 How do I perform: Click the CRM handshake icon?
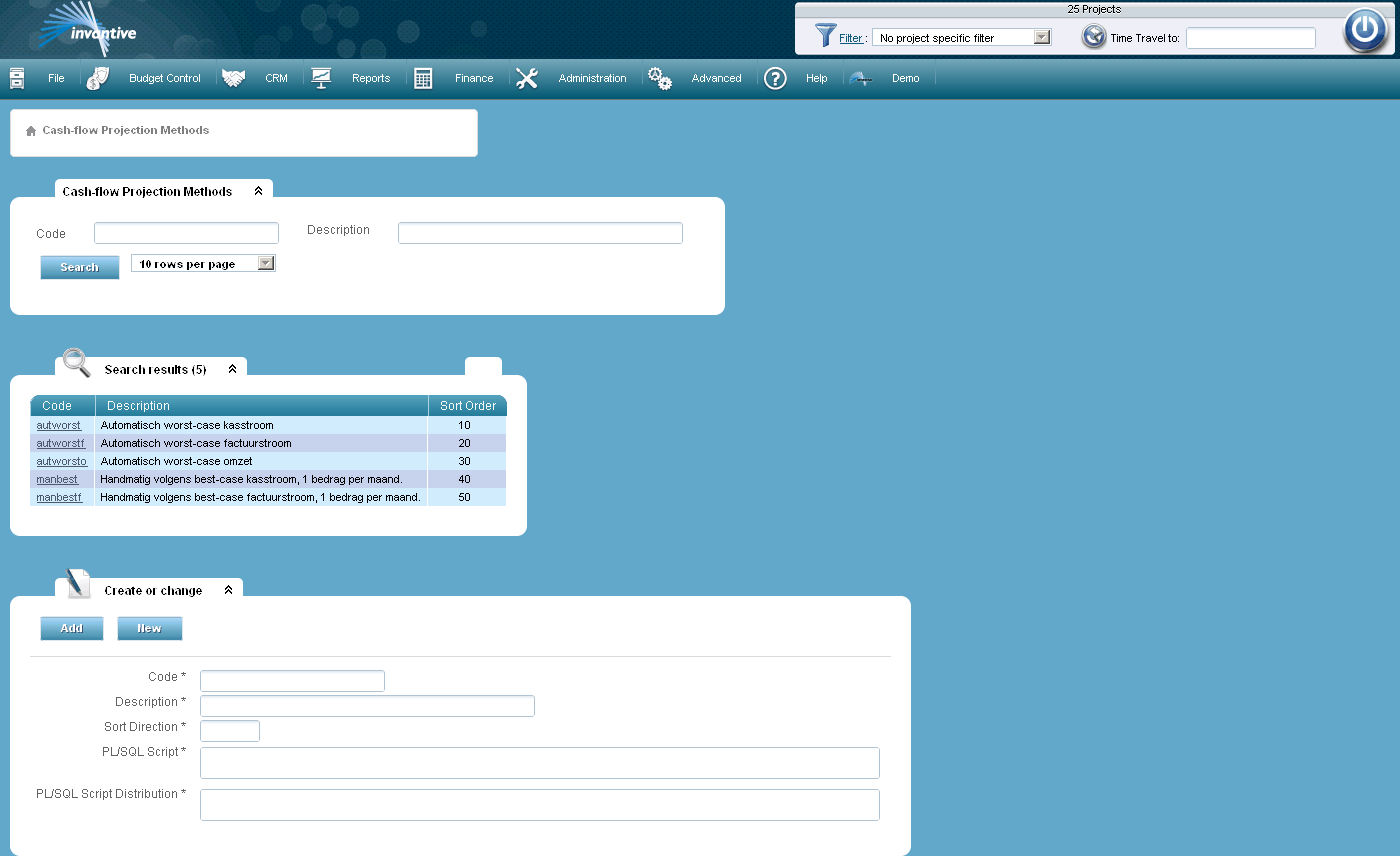234,78
